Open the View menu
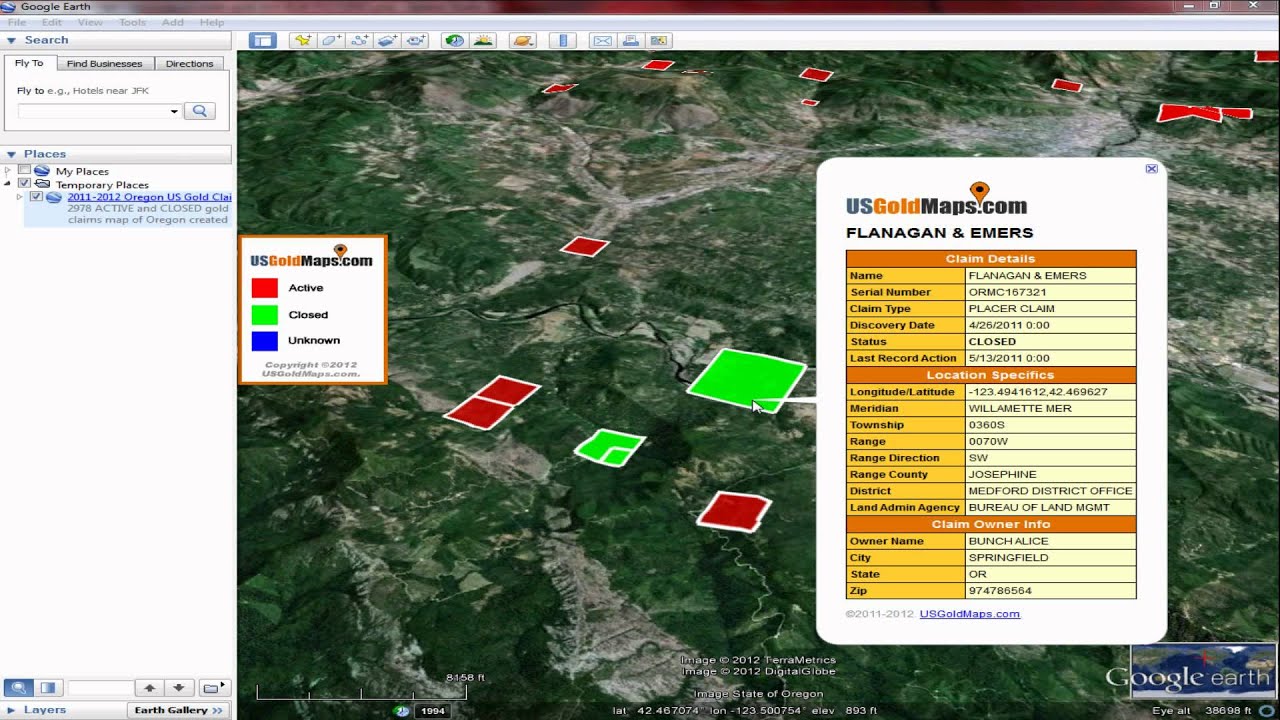This screenshot has width=1280, height=720. click(90, 22)
